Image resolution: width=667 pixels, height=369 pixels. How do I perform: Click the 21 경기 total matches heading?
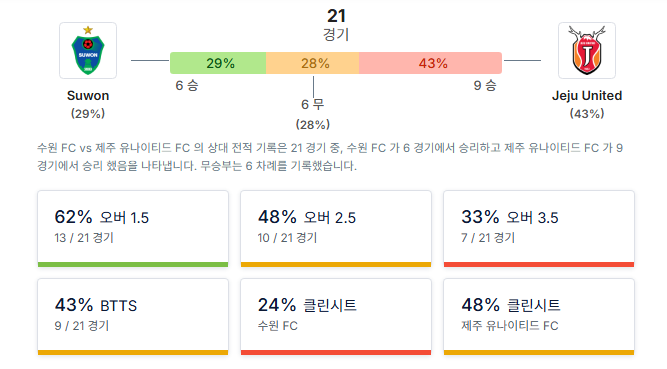point(336,25)
